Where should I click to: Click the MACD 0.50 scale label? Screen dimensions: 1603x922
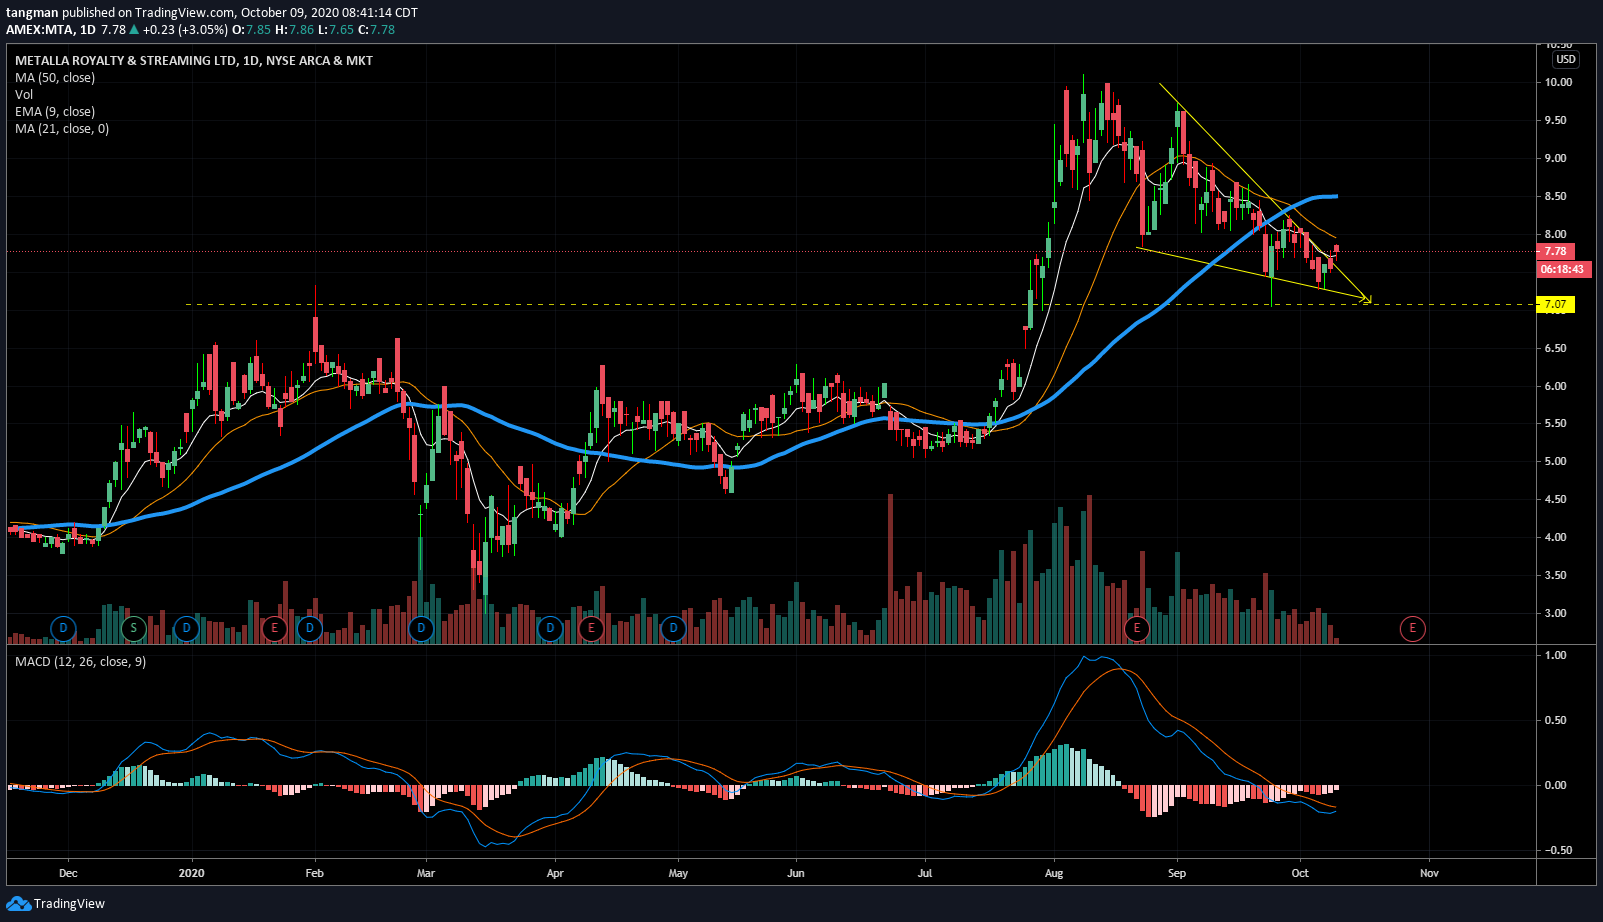tap(1555, 721)
